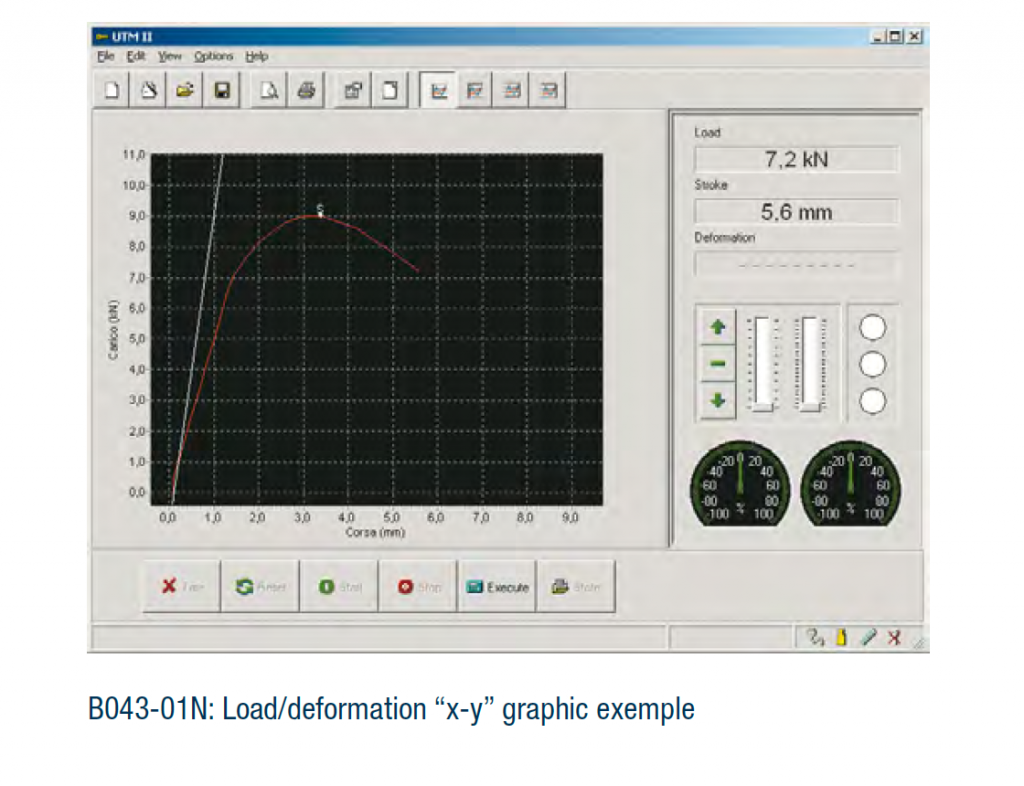Screen dimensions: 1024x786
Task: Click the Stop button with red icon
Action: 418,587
